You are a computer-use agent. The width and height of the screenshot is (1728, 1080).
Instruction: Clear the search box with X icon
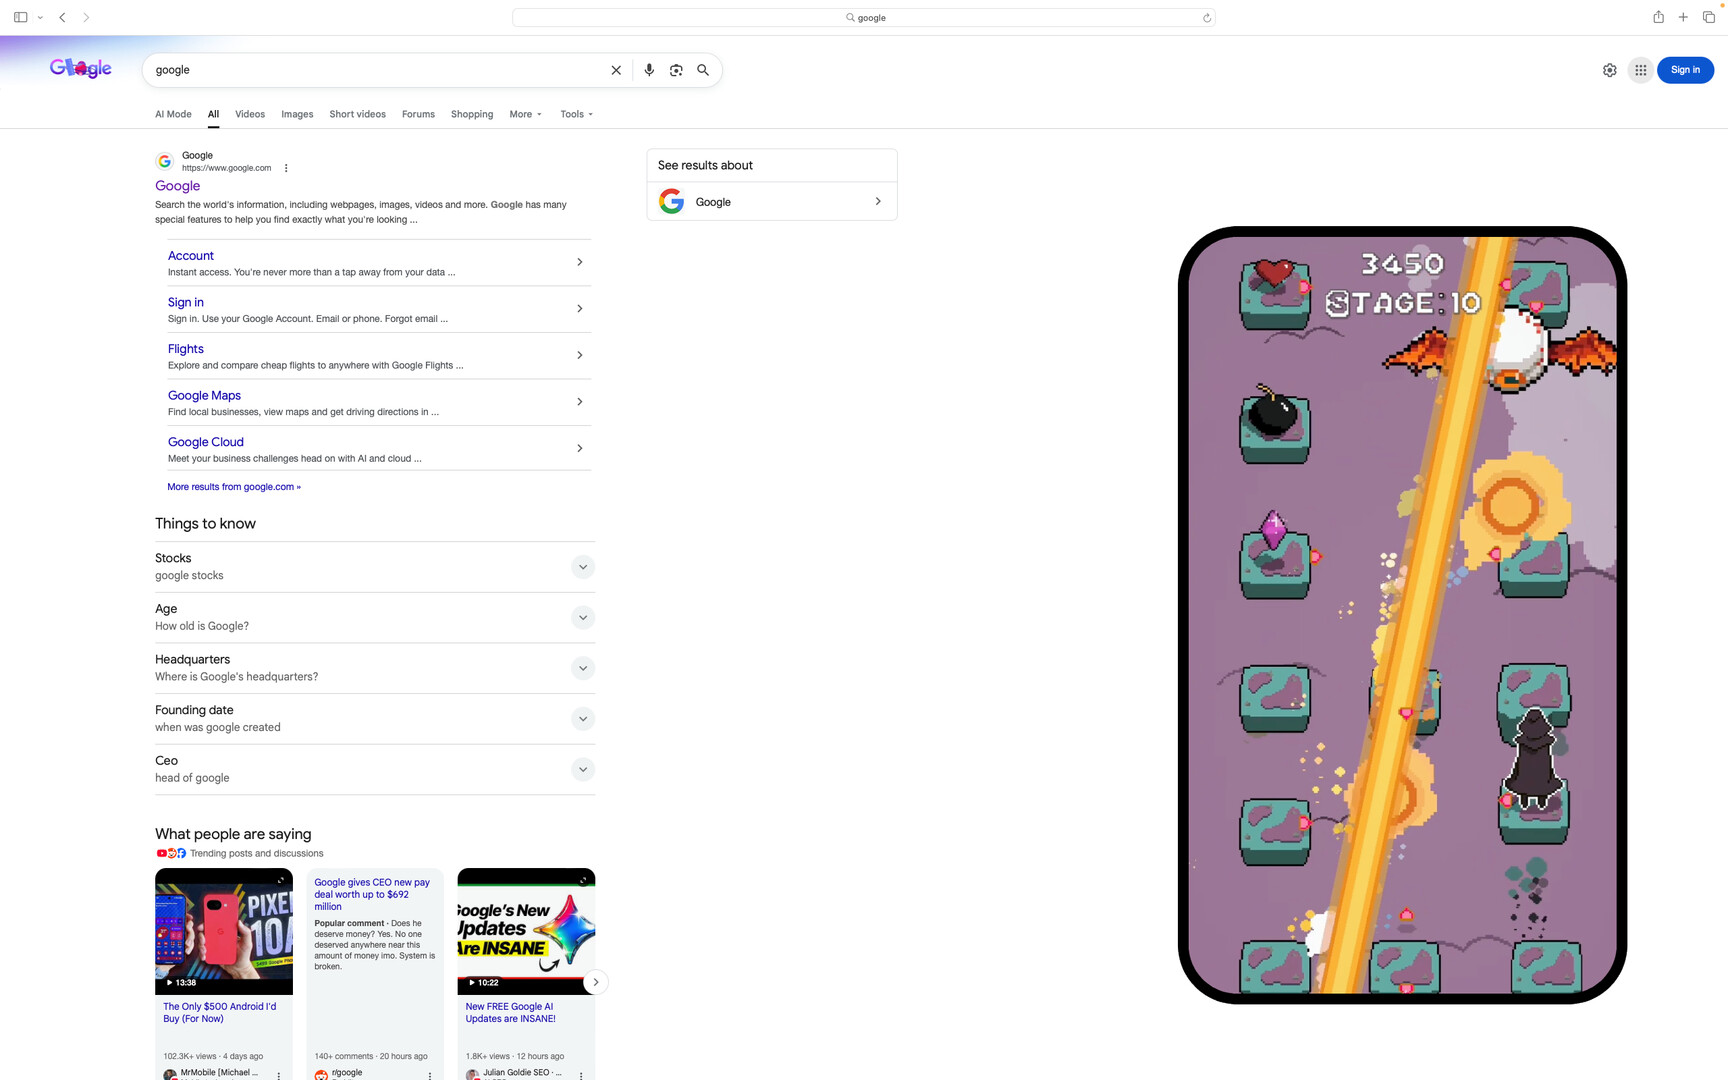[616, 70]
